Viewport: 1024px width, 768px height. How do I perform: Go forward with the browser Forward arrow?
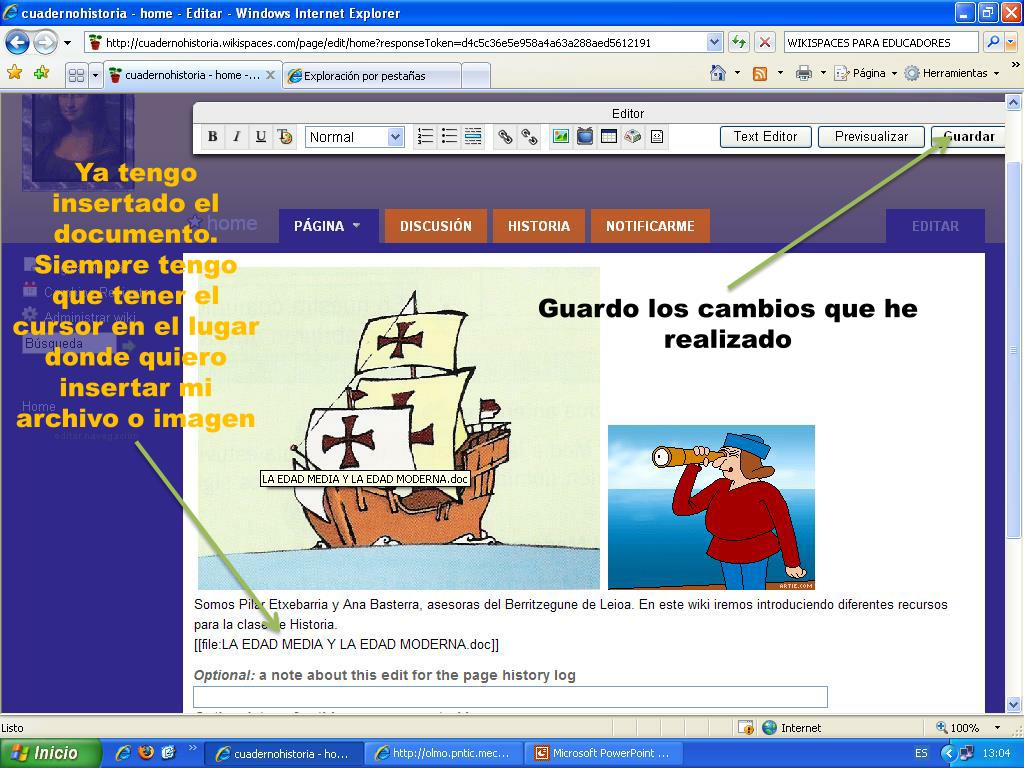click(x=45, y=43)
